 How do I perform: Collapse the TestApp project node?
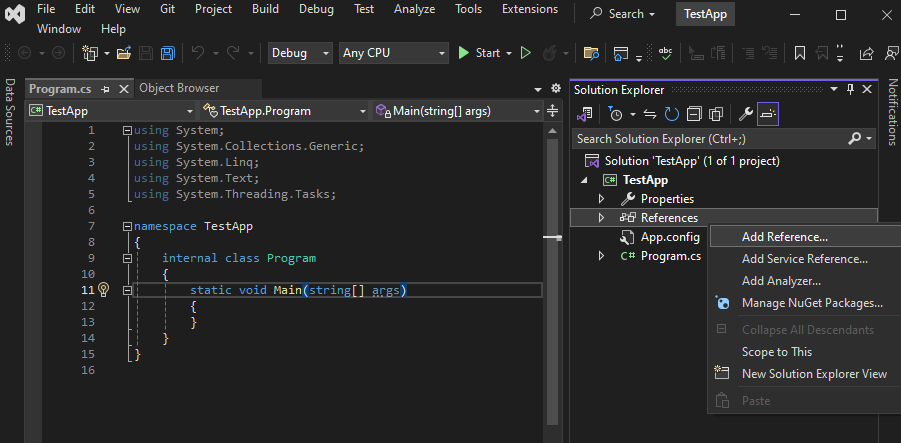coord(584,180)
